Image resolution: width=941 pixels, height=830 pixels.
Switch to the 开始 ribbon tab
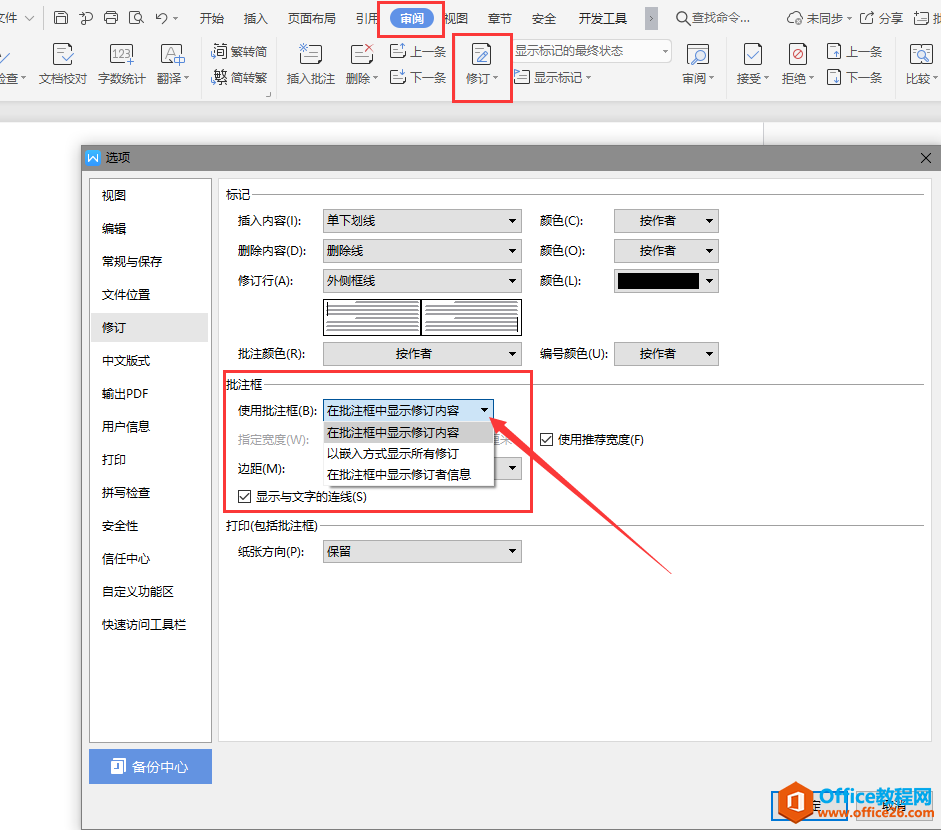tap(211, 19)
